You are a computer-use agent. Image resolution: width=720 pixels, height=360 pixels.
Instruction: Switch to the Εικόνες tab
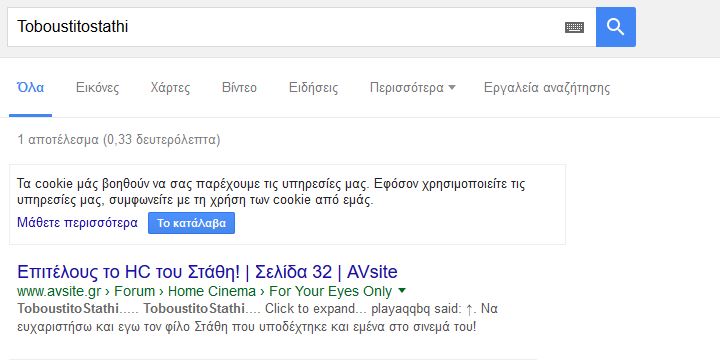pyautogui.click(x=97, y=87)
